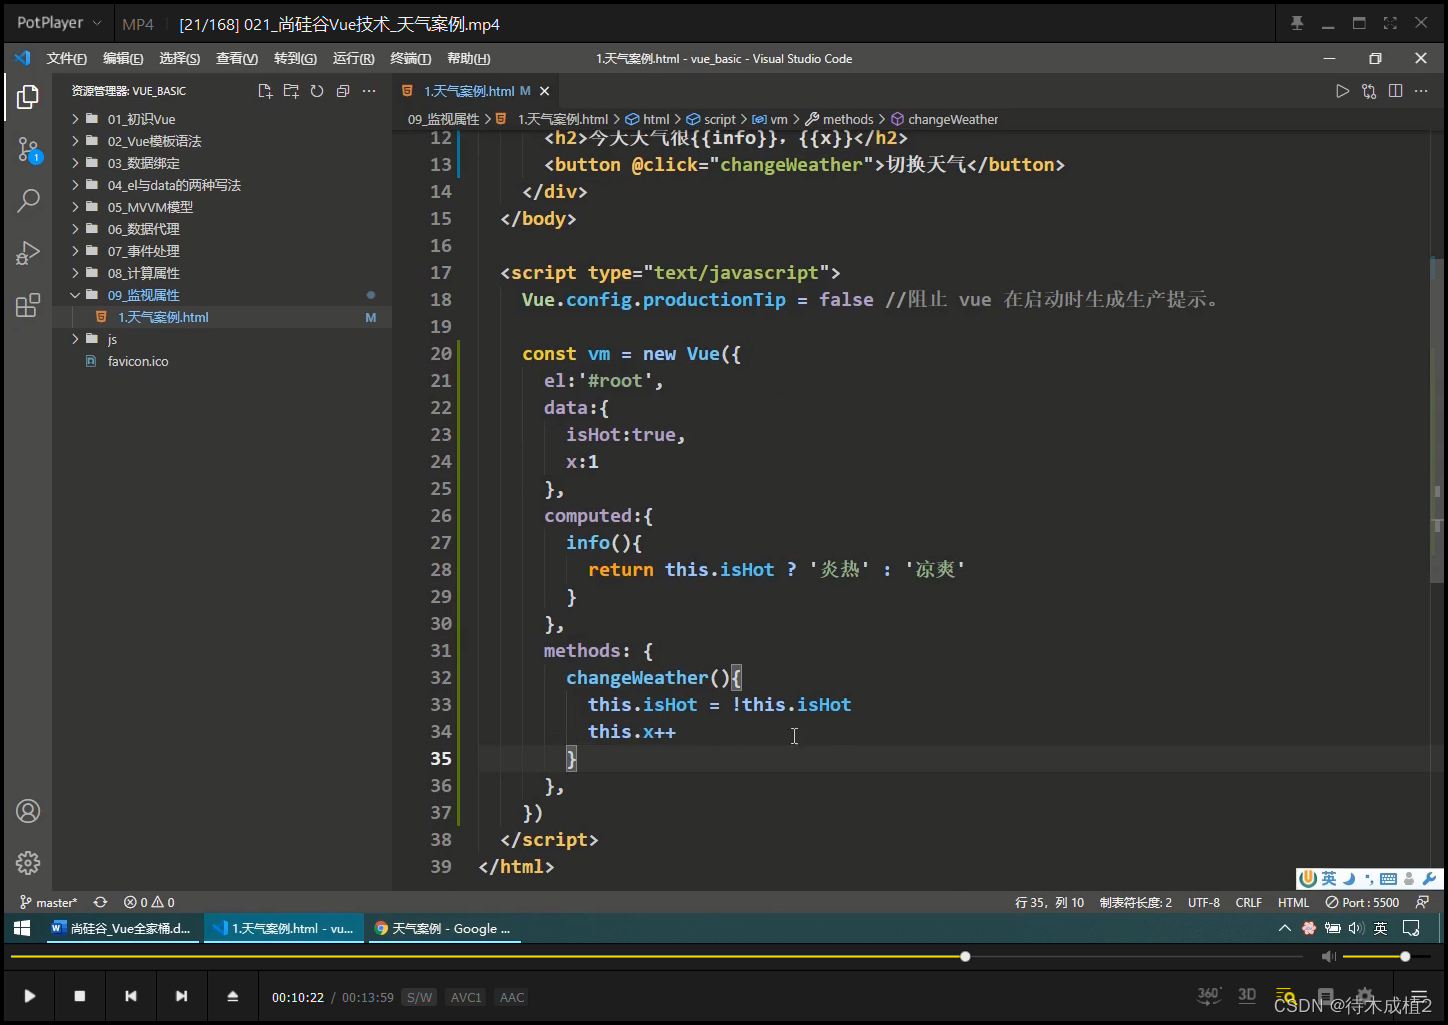Open the 编辑(E) menu
This screenshot has height=1025, width=1448.
[124, 59]
